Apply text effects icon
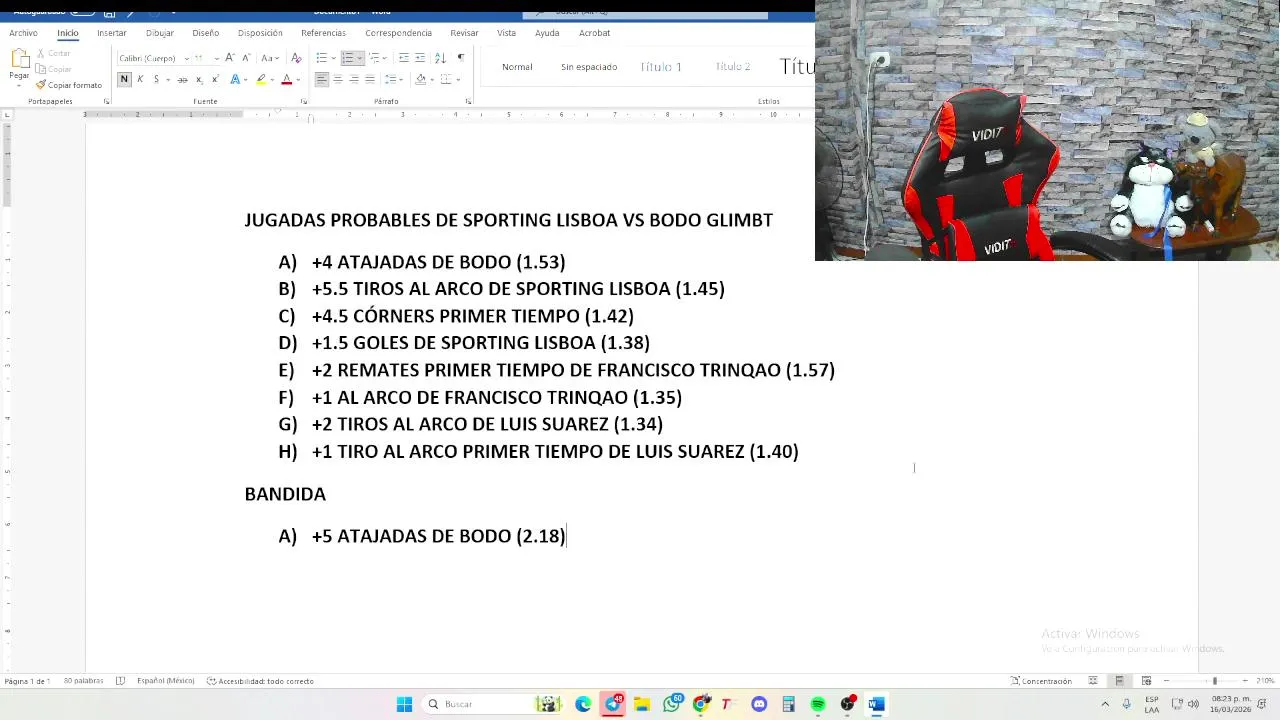This screenshot has height=720, width=1280. tap(235, 79)
